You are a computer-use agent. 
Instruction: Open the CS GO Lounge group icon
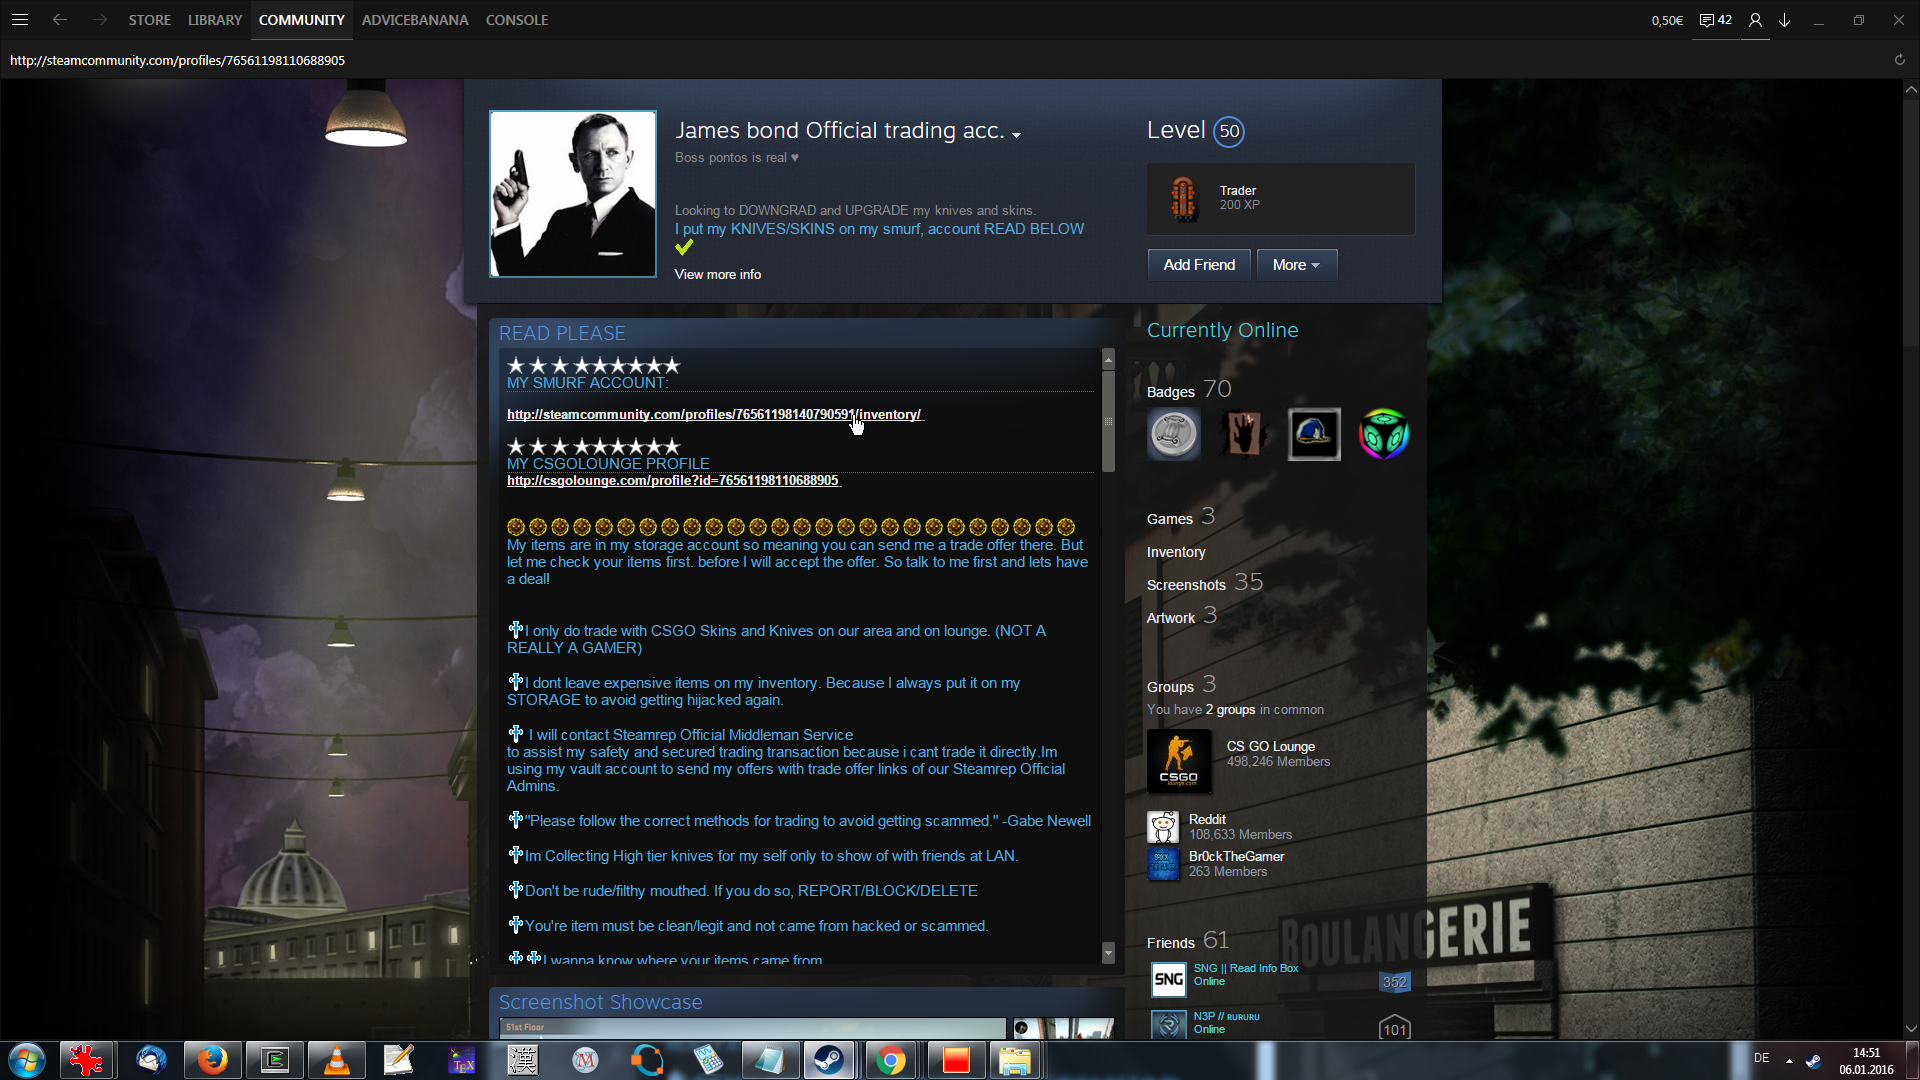click(1178, 760)
